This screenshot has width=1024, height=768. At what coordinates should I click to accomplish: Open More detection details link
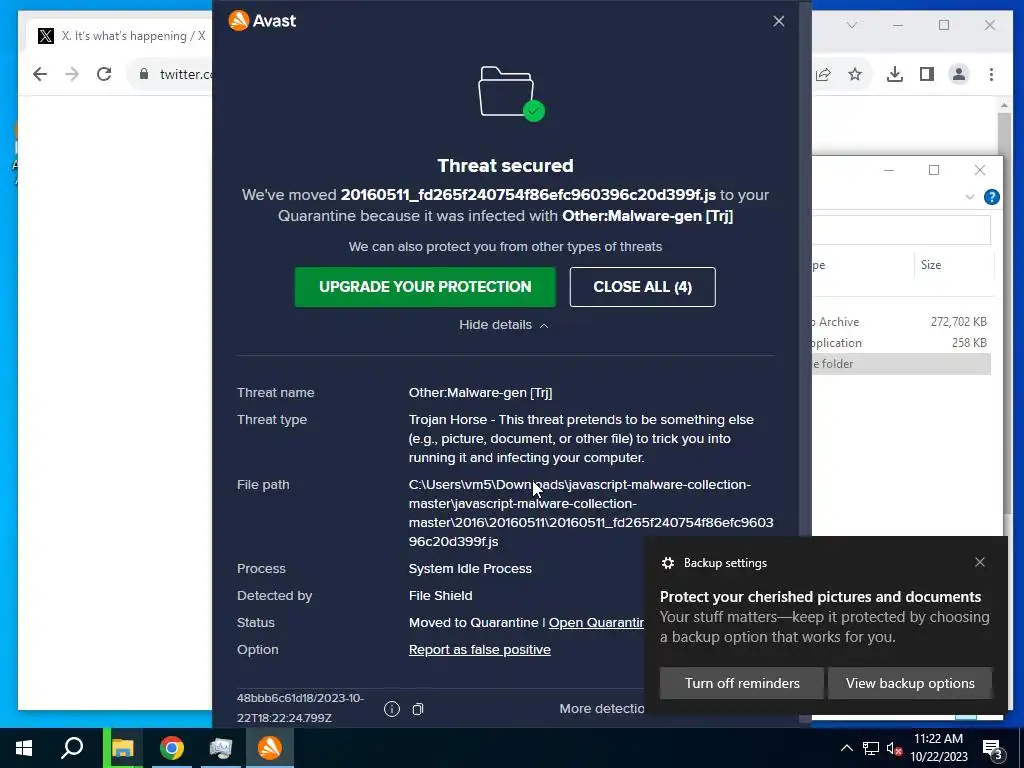[x=601, y=709]
